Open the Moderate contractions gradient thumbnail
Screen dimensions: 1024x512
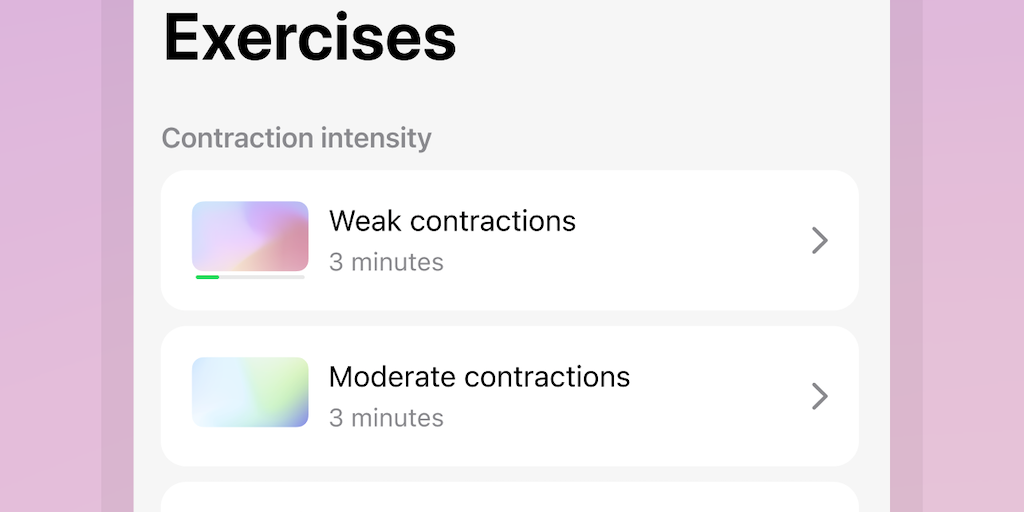coord(250,392)
